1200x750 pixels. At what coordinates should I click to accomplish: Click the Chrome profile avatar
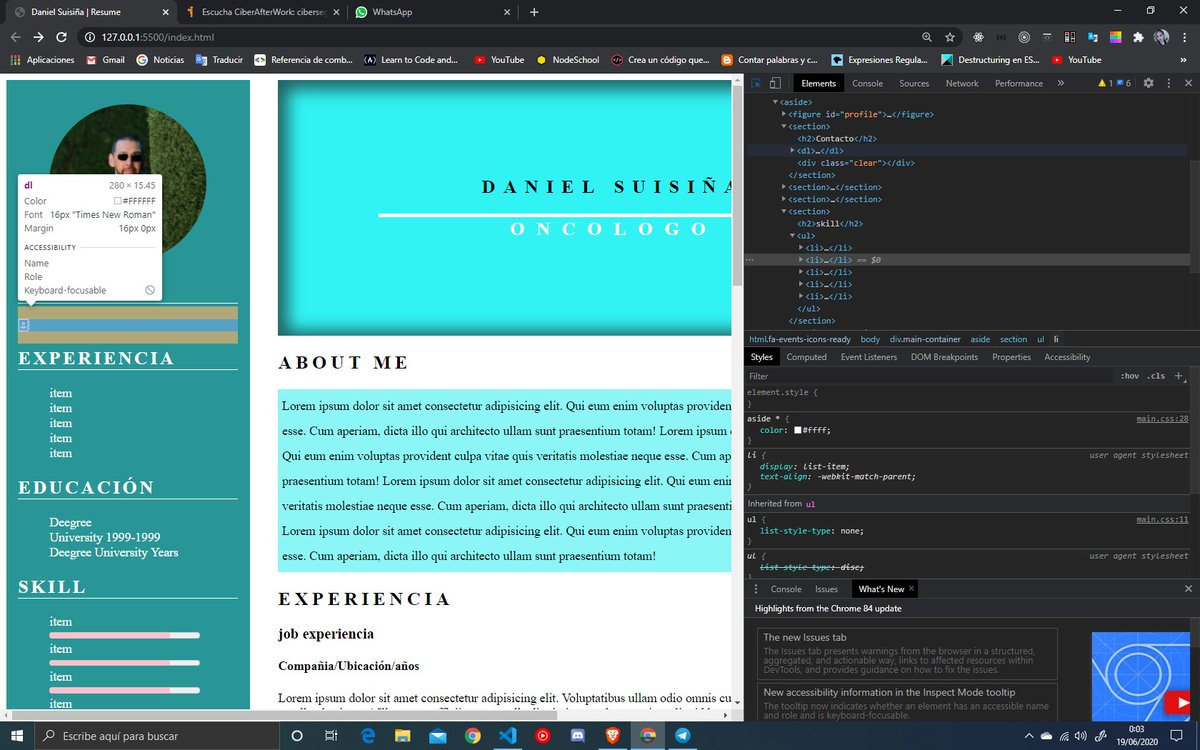(1161, 37)
